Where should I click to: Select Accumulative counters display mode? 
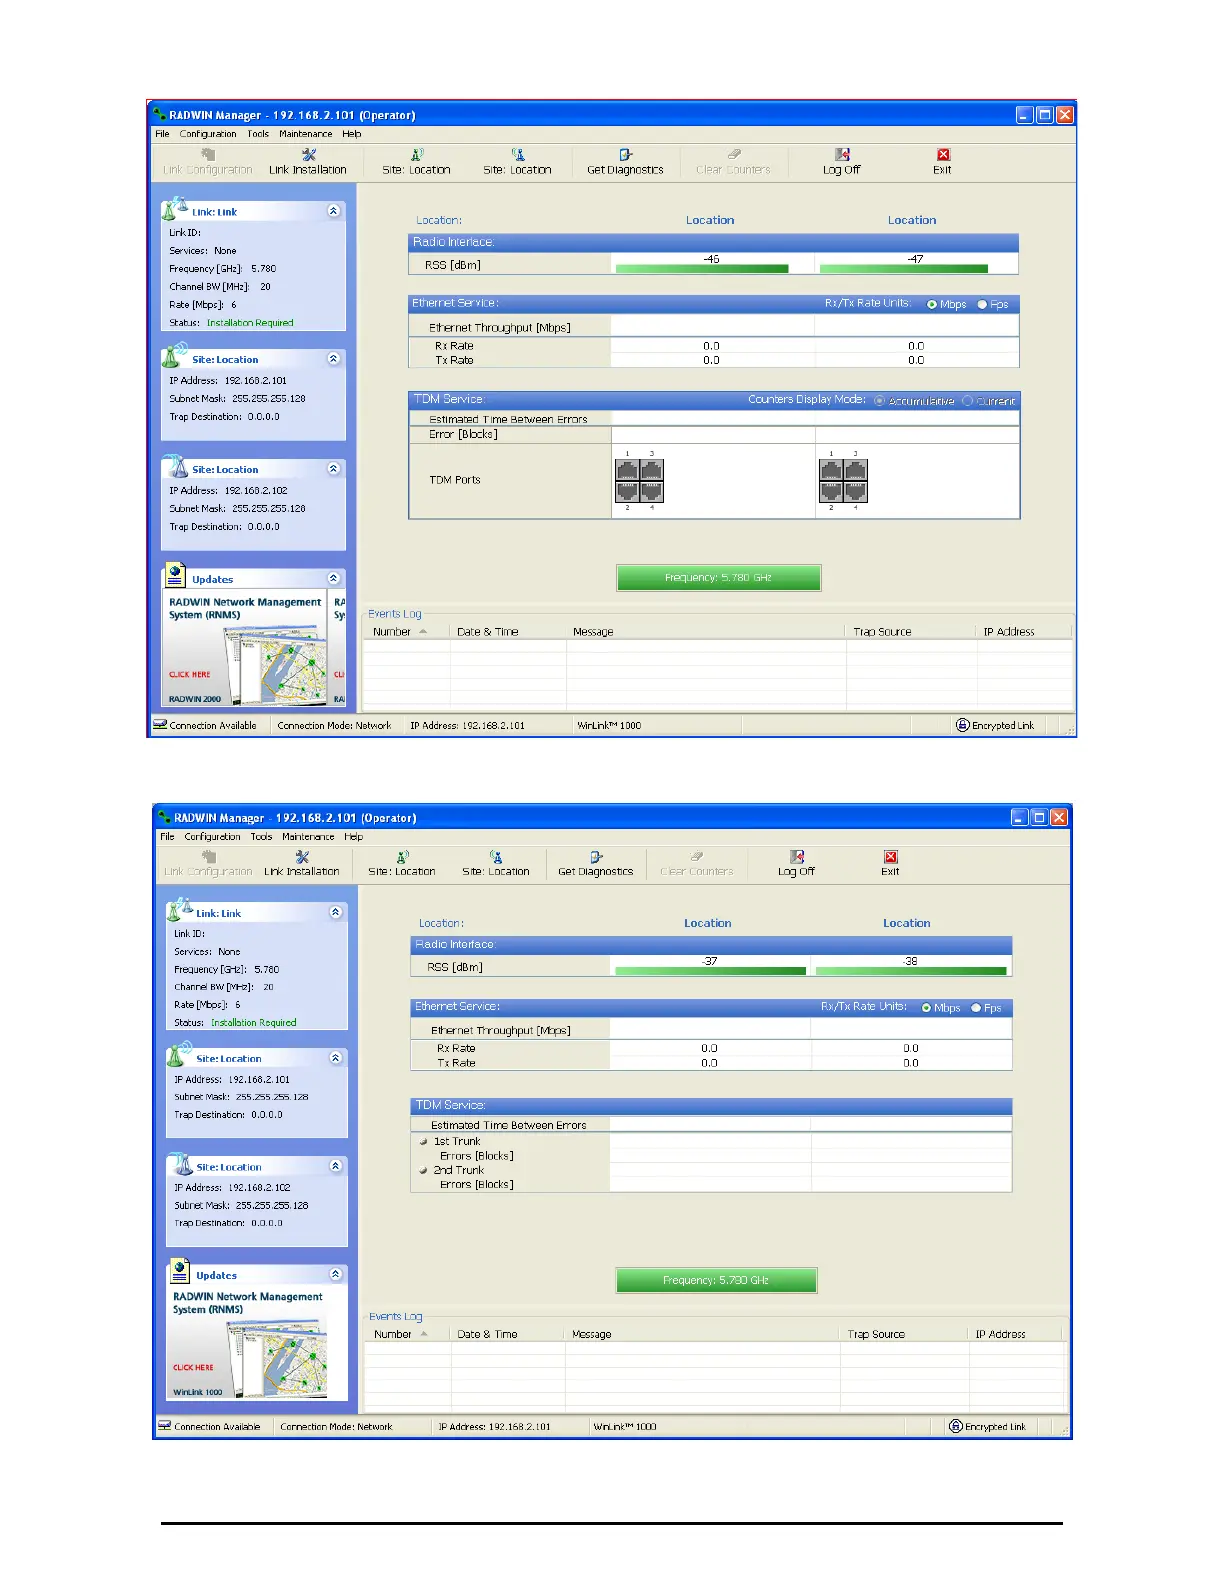(x=880, y=401)
